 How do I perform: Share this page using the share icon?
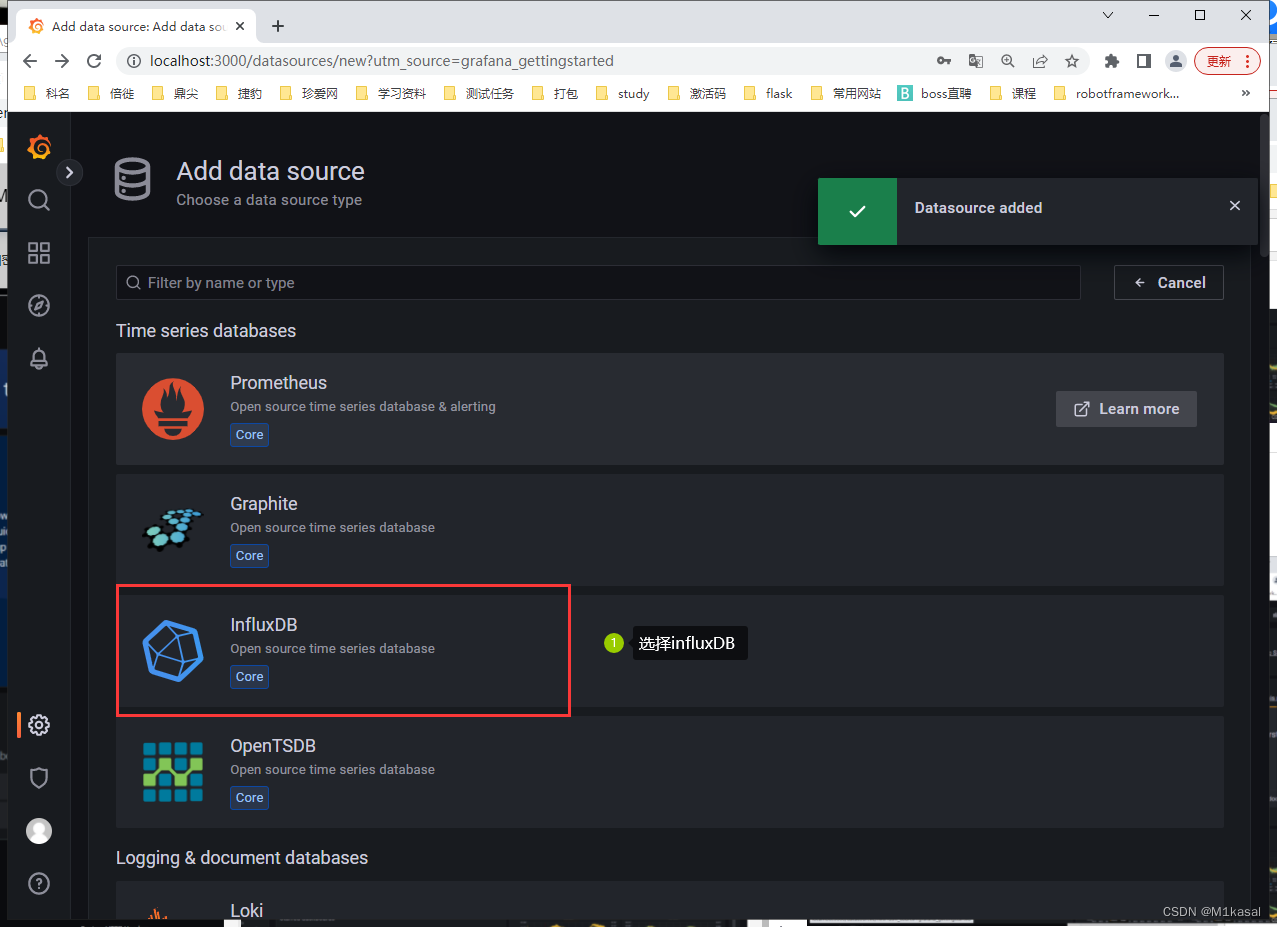1040,61
